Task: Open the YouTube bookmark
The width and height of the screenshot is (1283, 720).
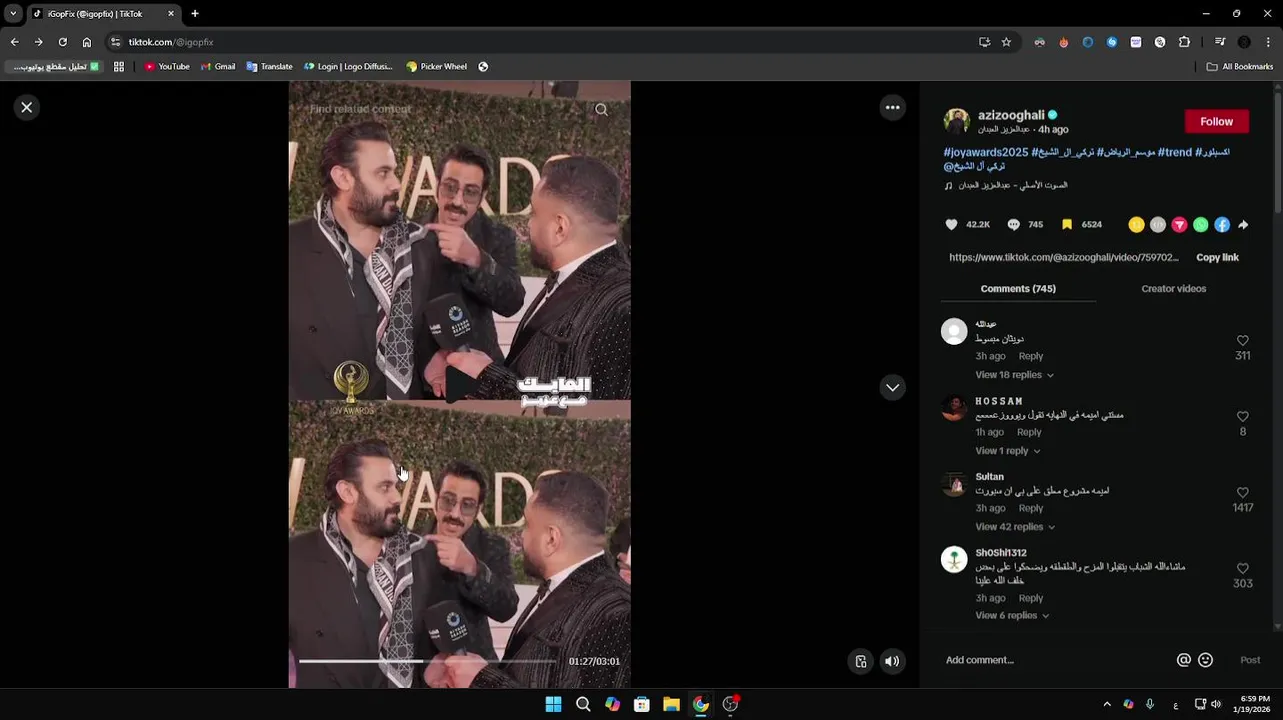Action: click(167, 66)
